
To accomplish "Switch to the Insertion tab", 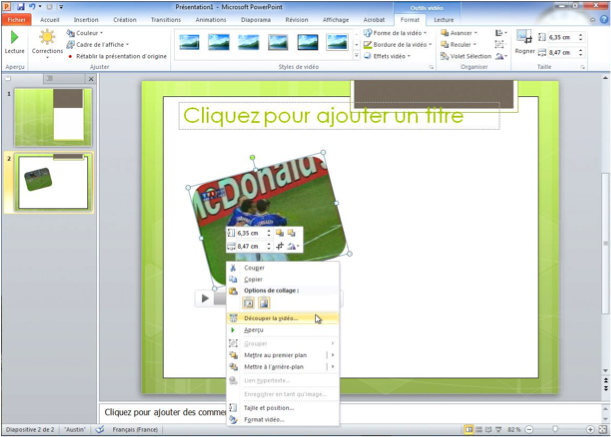I will click(86, 19).
